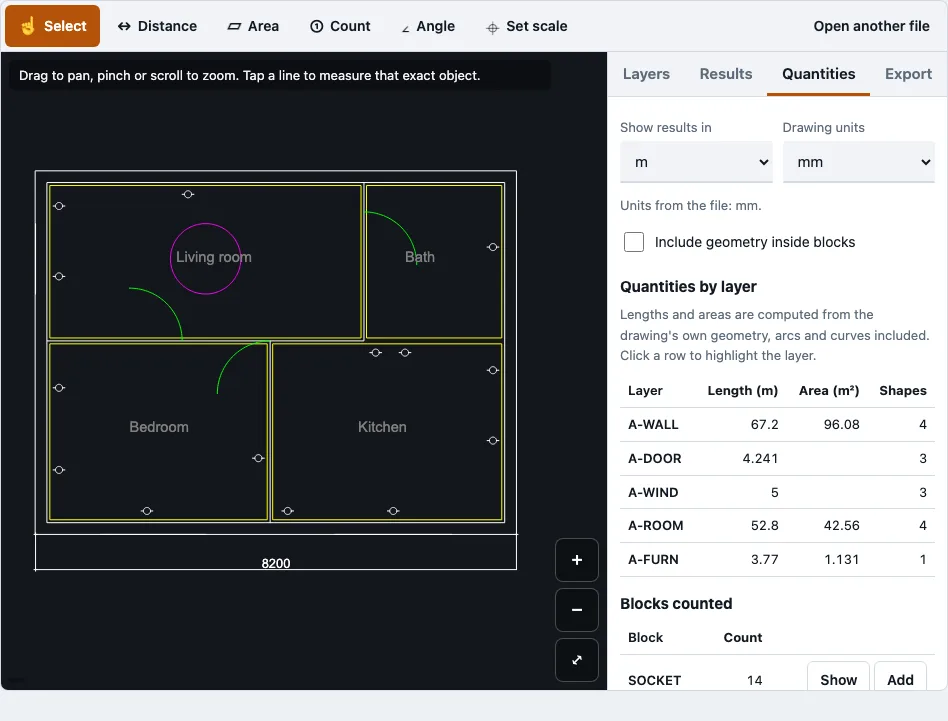Enable Include geometry inside blocks
The height and width of the screenshot is (721, 948).
(634, 242)
